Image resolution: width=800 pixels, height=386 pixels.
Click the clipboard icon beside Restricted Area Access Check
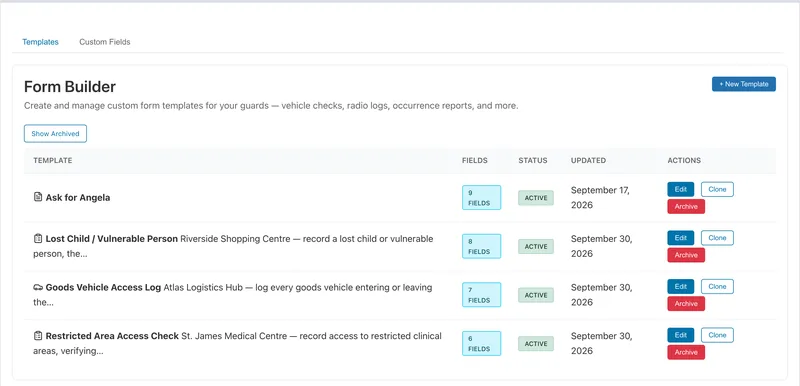pyautogui.click(x=38, y=336)
